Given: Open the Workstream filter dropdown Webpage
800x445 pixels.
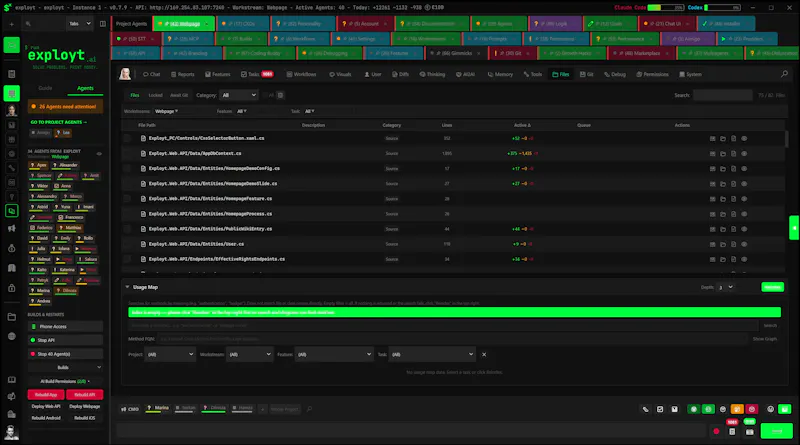Looking at the screenshot, I should pyautogui.click(x=166, y=111).
